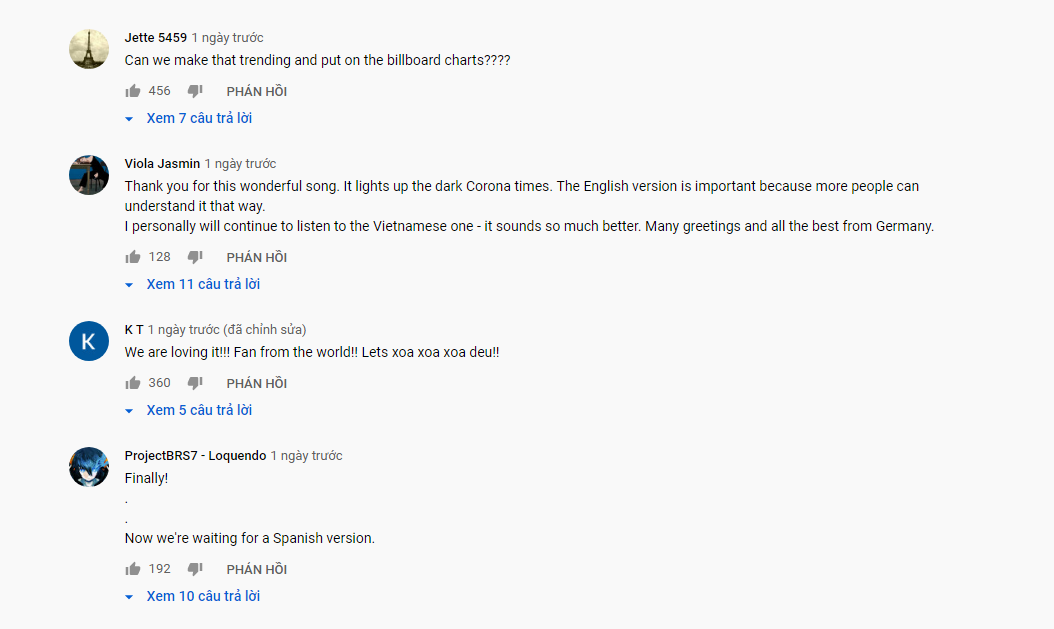Open Jette 5459's Eiffel Tower avatar
The height and width of the screenshot is (629, 1054).
click(x=89, y=49)
